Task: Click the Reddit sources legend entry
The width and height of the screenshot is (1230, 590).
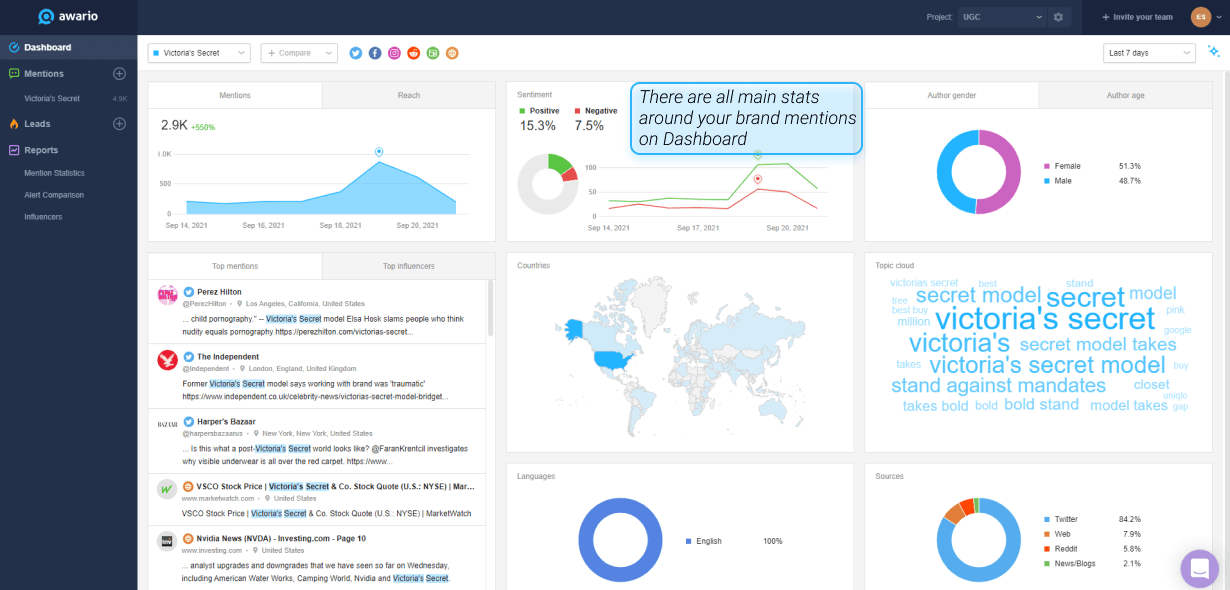Action: (x=1067, y=550)
